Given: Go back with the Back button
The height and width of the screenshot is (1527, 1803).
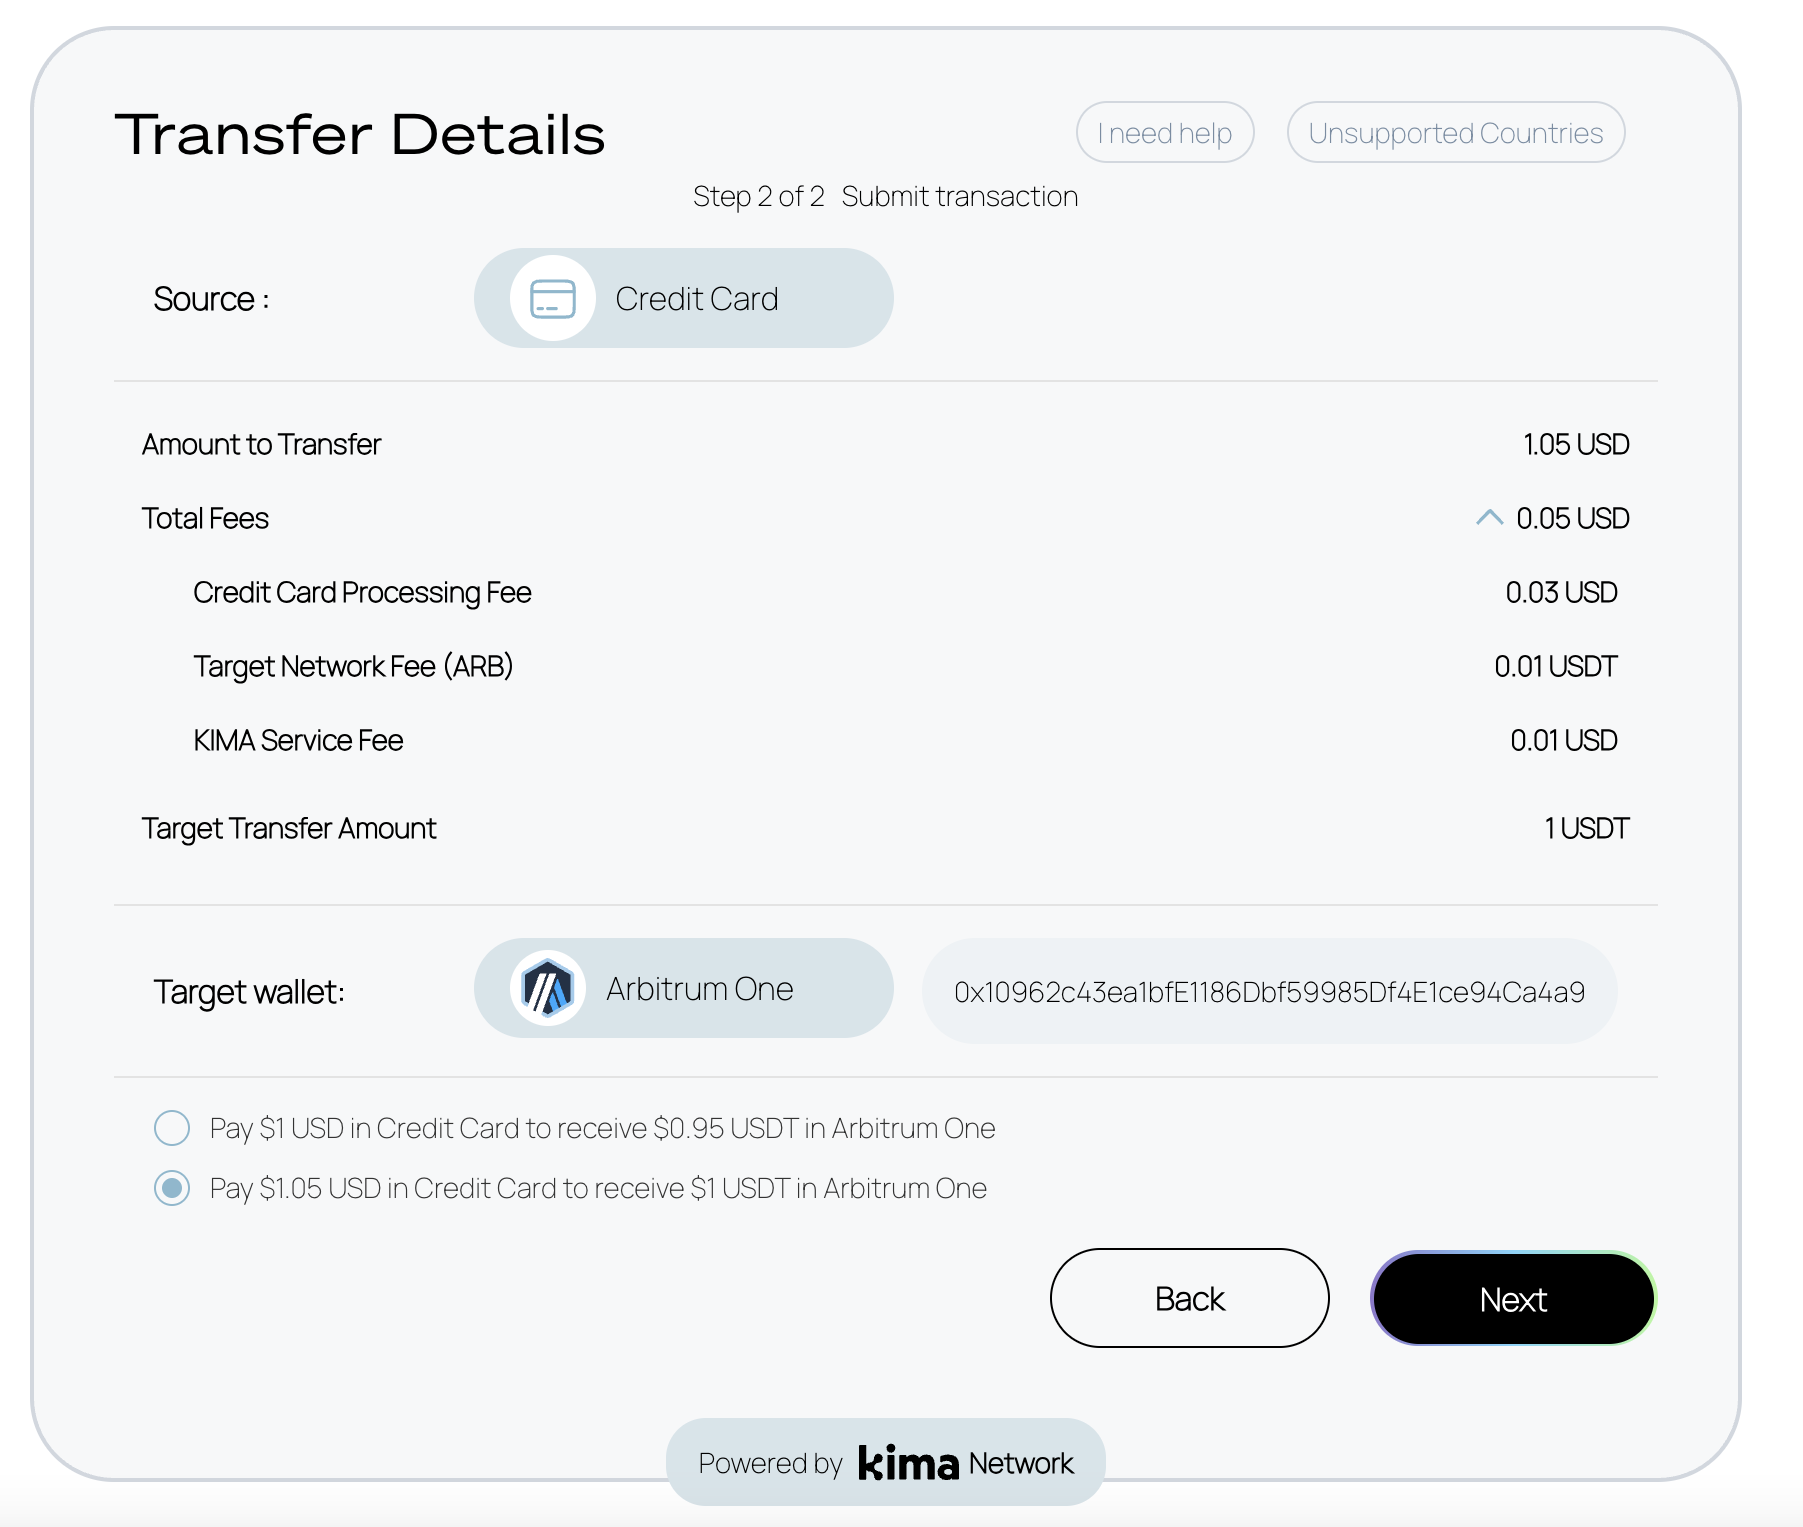Looking at the screenshot, I should pyautogui.click(x=1189, y=1298).
